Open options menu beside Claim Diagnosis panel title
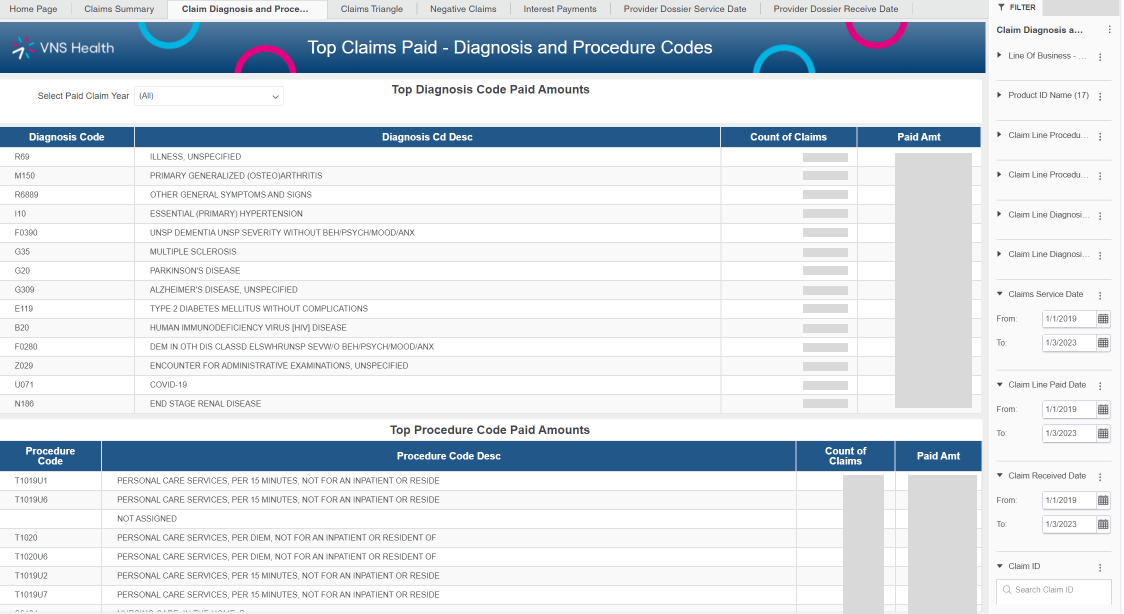The width and height of the screenshot is (1124, 614). (1110, 30)
